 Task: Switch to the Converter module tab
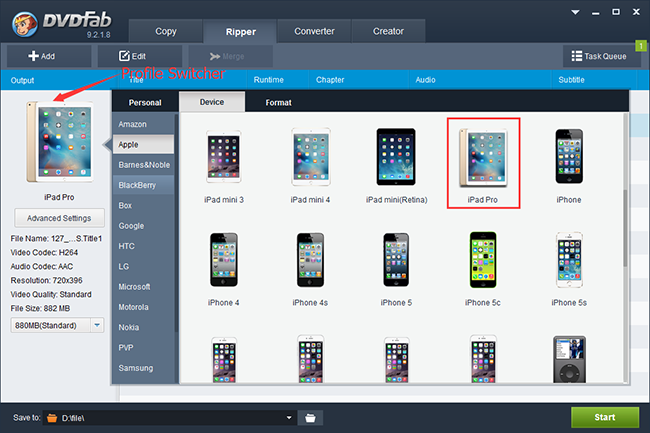click(x=314, y=31)
